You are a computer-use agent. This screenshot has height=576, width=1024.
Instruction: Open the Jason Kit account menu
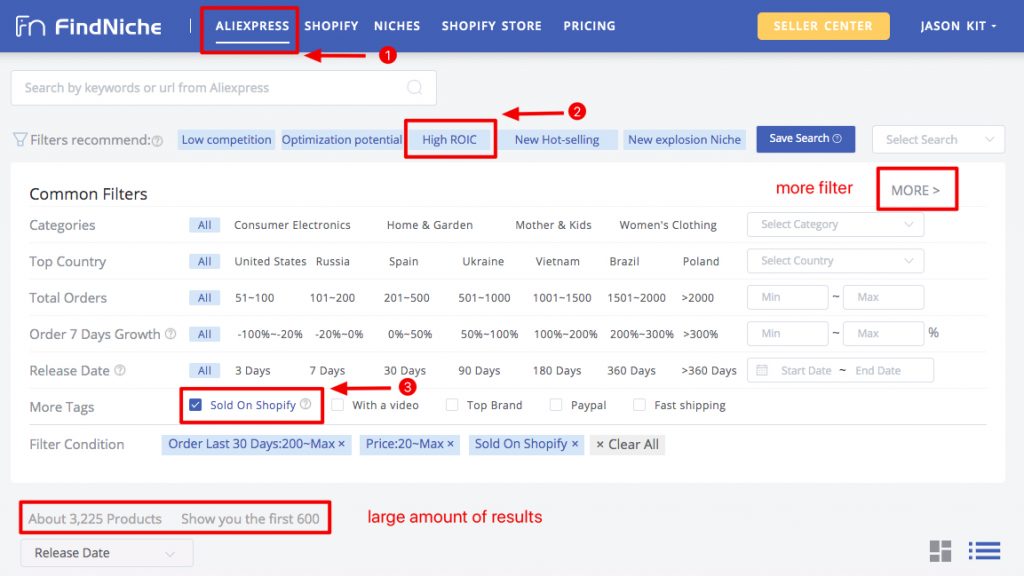[958, 26]
